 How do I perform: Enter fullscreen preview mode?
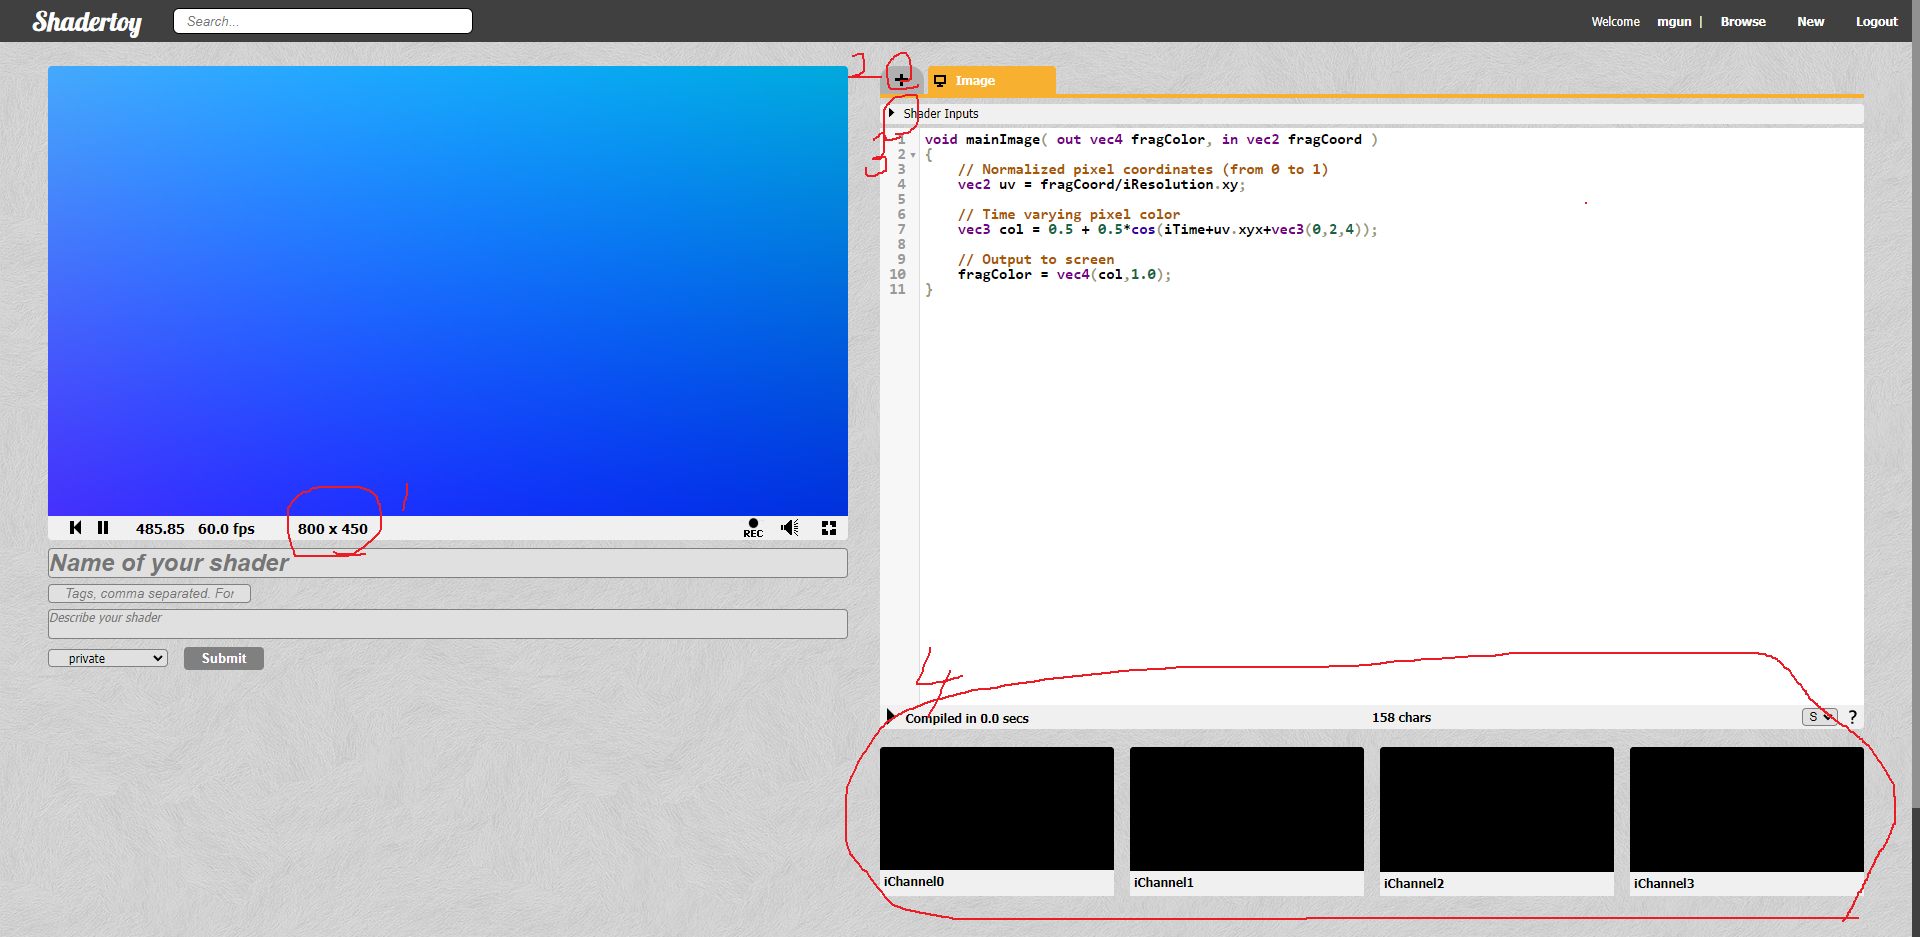(829, 528)
